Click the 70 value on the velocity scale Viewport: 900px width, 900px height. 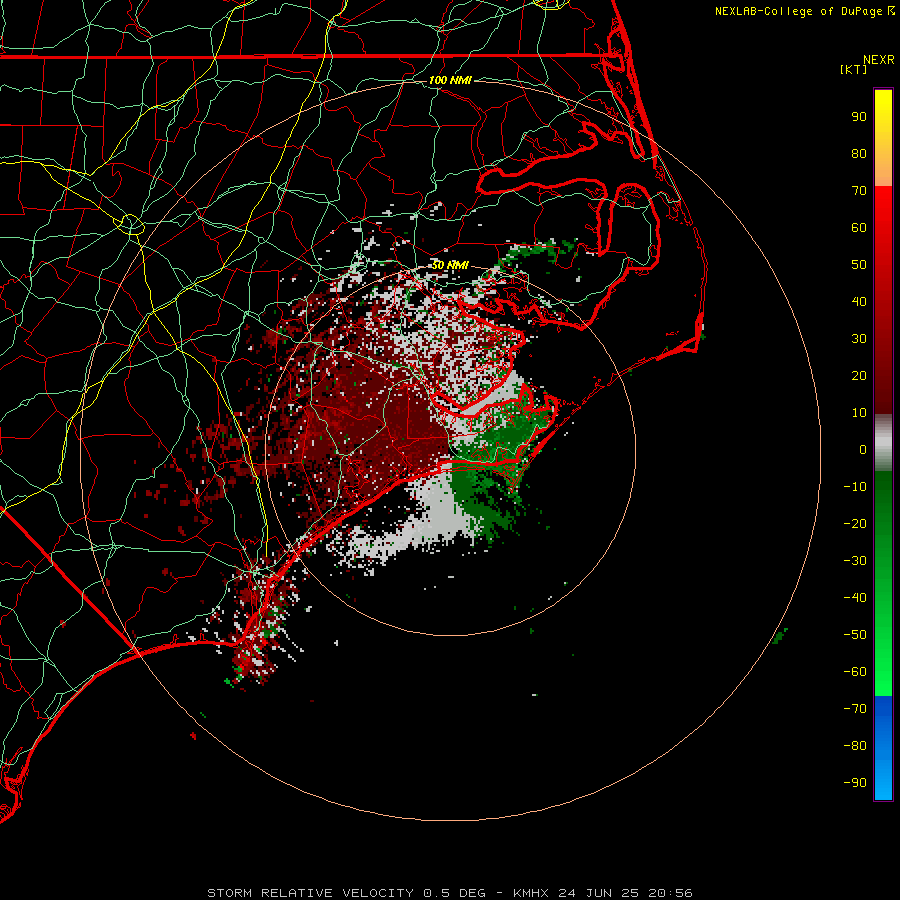point(859,191)
